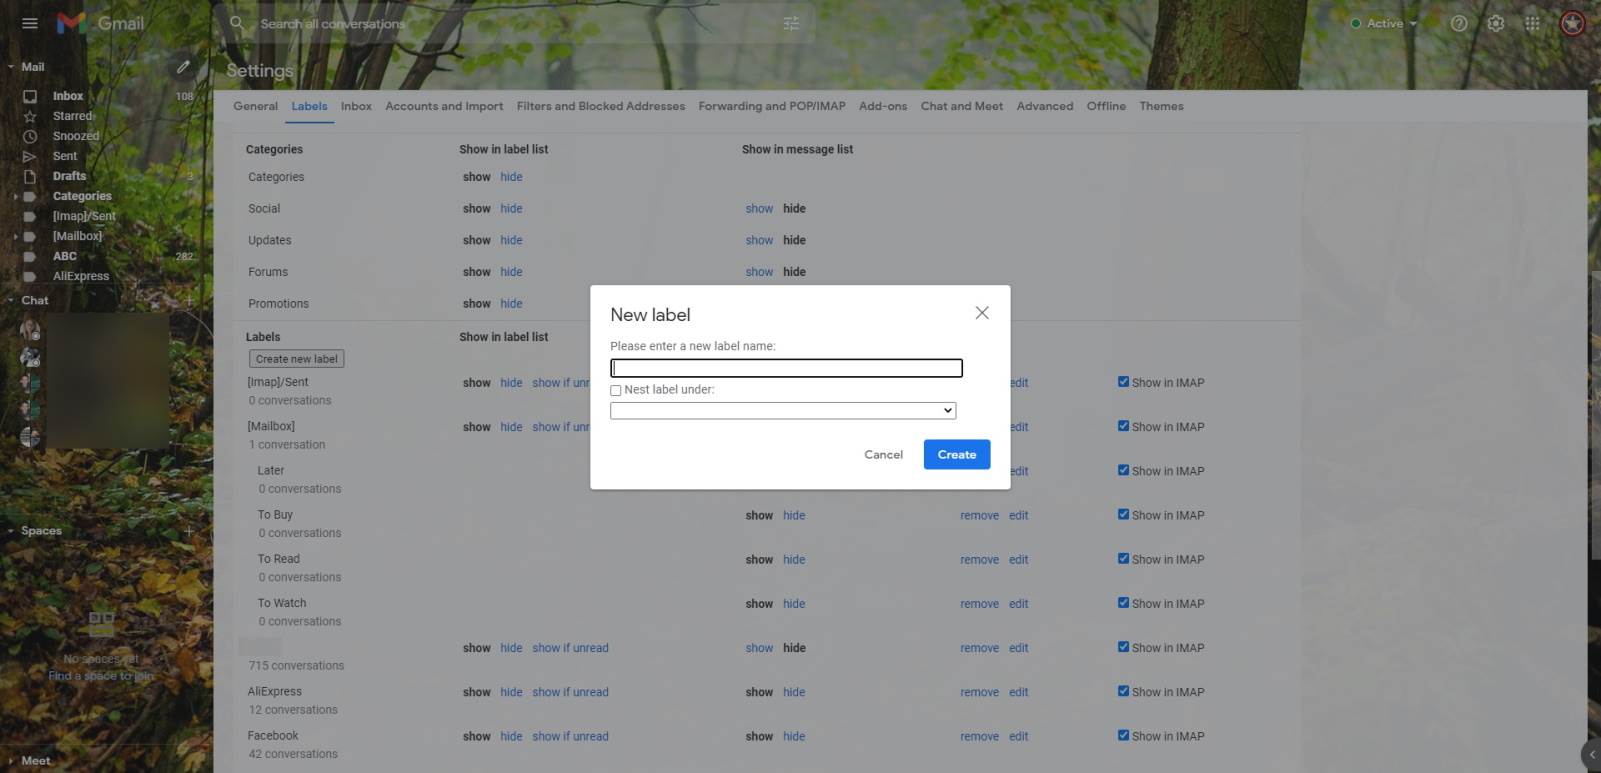Open the Help support icon

pos(1459,23)
